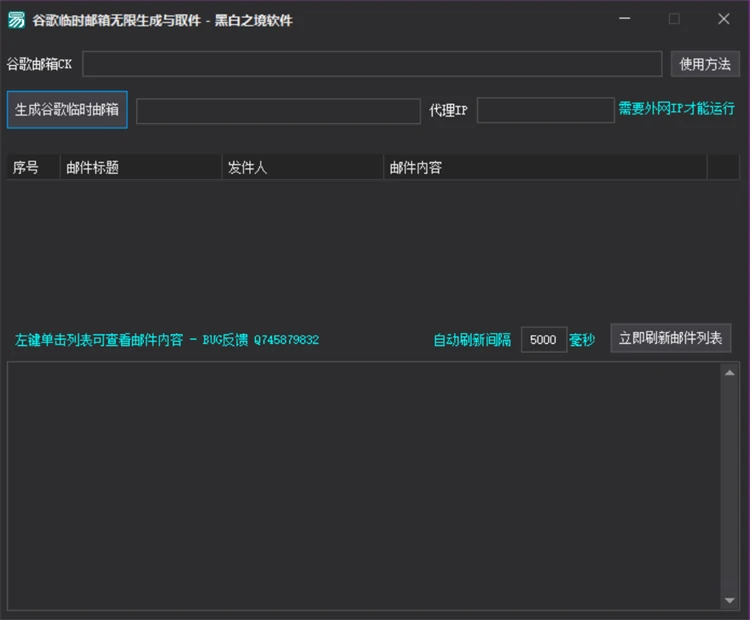The width and height of the screenshot is (750, 620).
Task: Click the 序号 column header
Action: [x=33, y=167]
